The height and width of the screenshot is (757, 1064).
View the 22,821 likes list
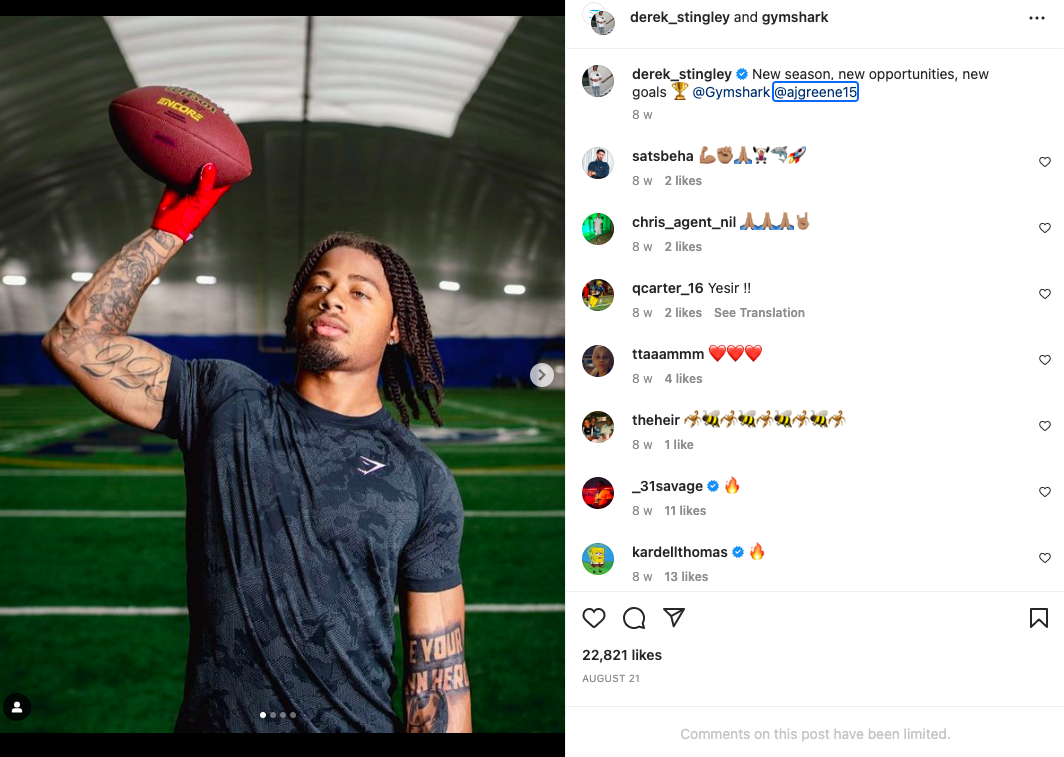(622, 655)
